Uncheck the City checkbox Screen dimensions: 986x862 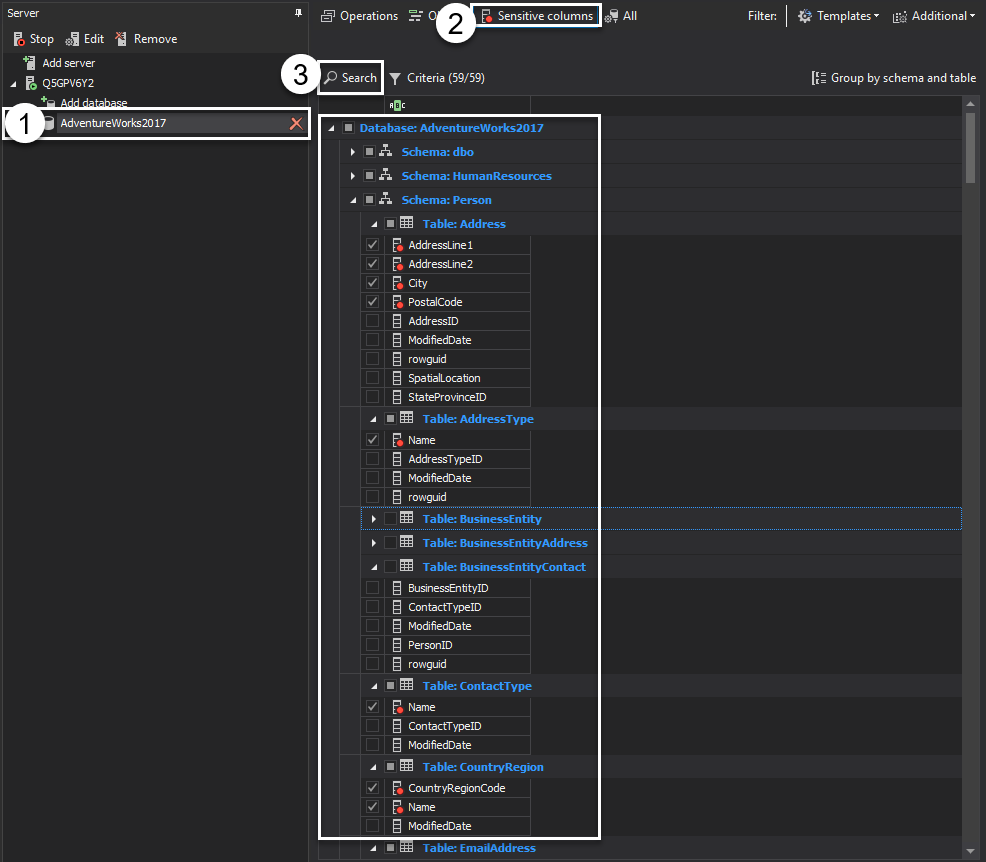click(372, 283)
